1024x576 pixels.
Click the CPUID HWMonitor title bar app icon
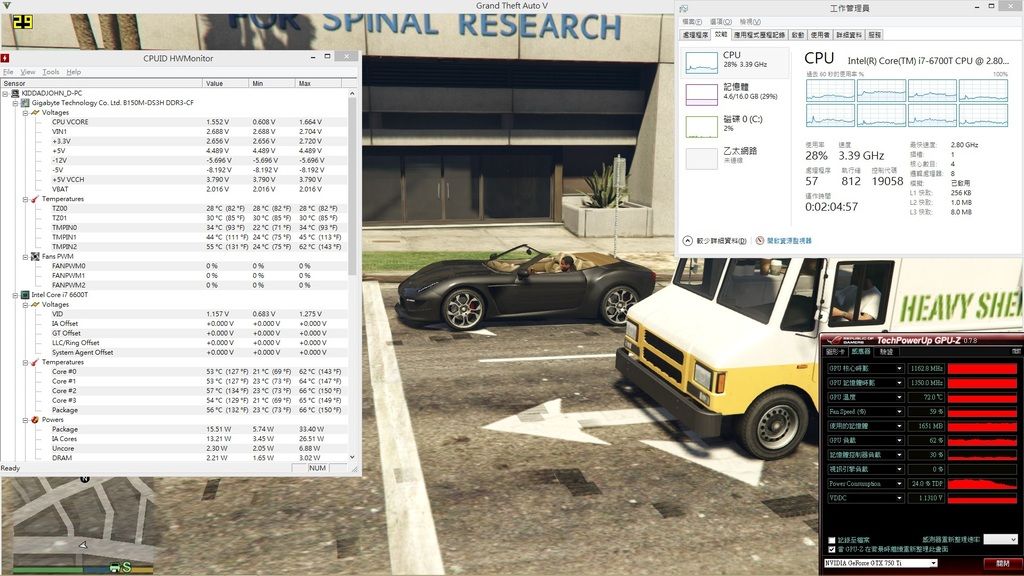5,58
